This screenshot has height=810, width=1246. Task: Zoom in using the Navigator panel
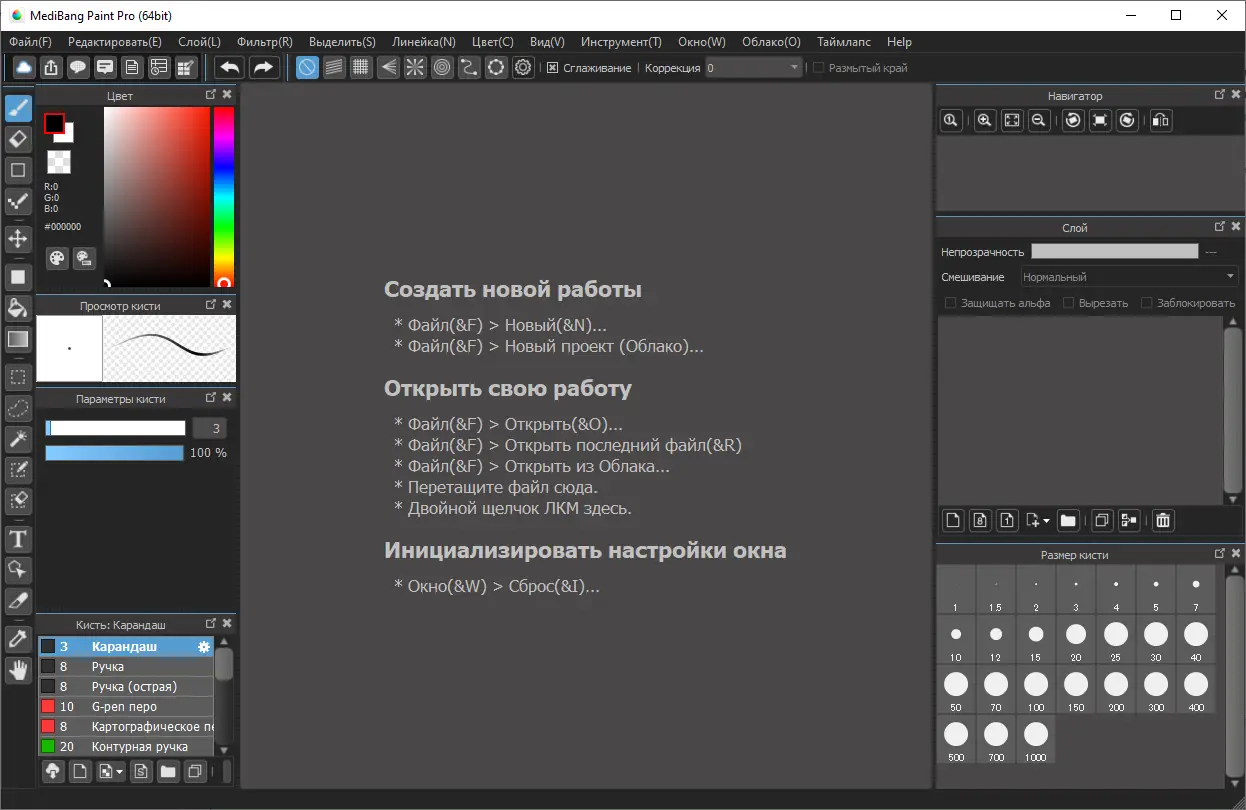[x=985, y=120]
